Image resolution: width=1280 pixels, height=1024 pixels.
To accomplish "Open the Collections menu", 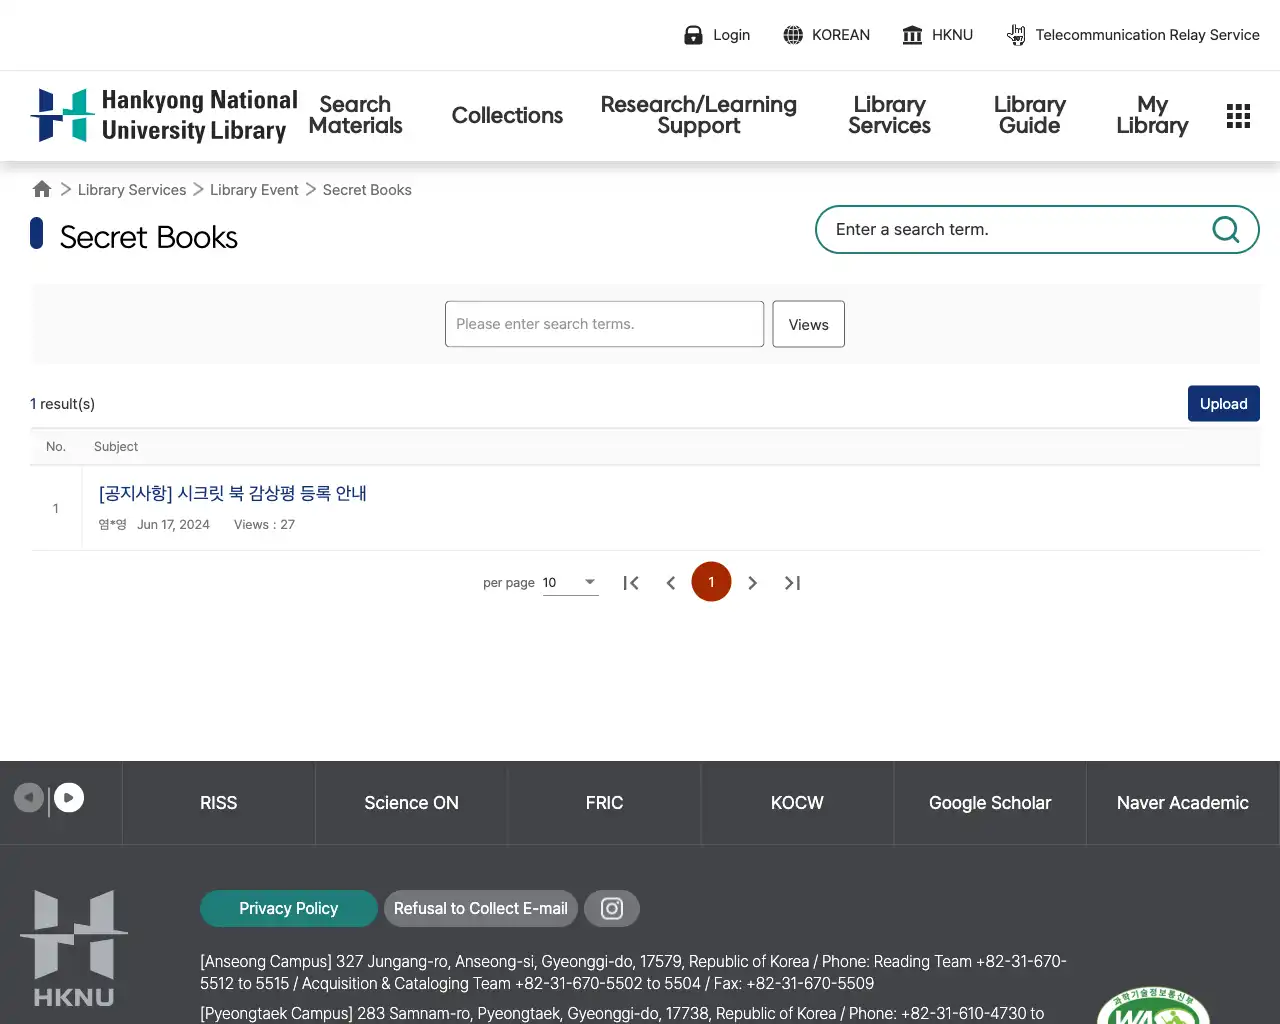I will click(507, 115).
